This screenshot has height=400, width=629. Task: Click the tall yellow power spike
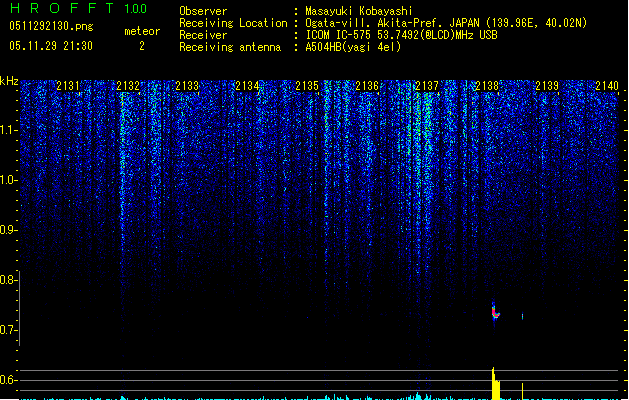pyautogui.click(x=496, y=384)
